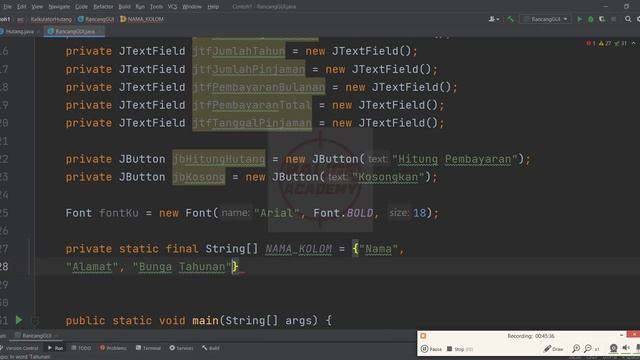Click "Hitung Pembayaran" string literal
This screenshot has width=640, height=360.
(x=455, y=159)
